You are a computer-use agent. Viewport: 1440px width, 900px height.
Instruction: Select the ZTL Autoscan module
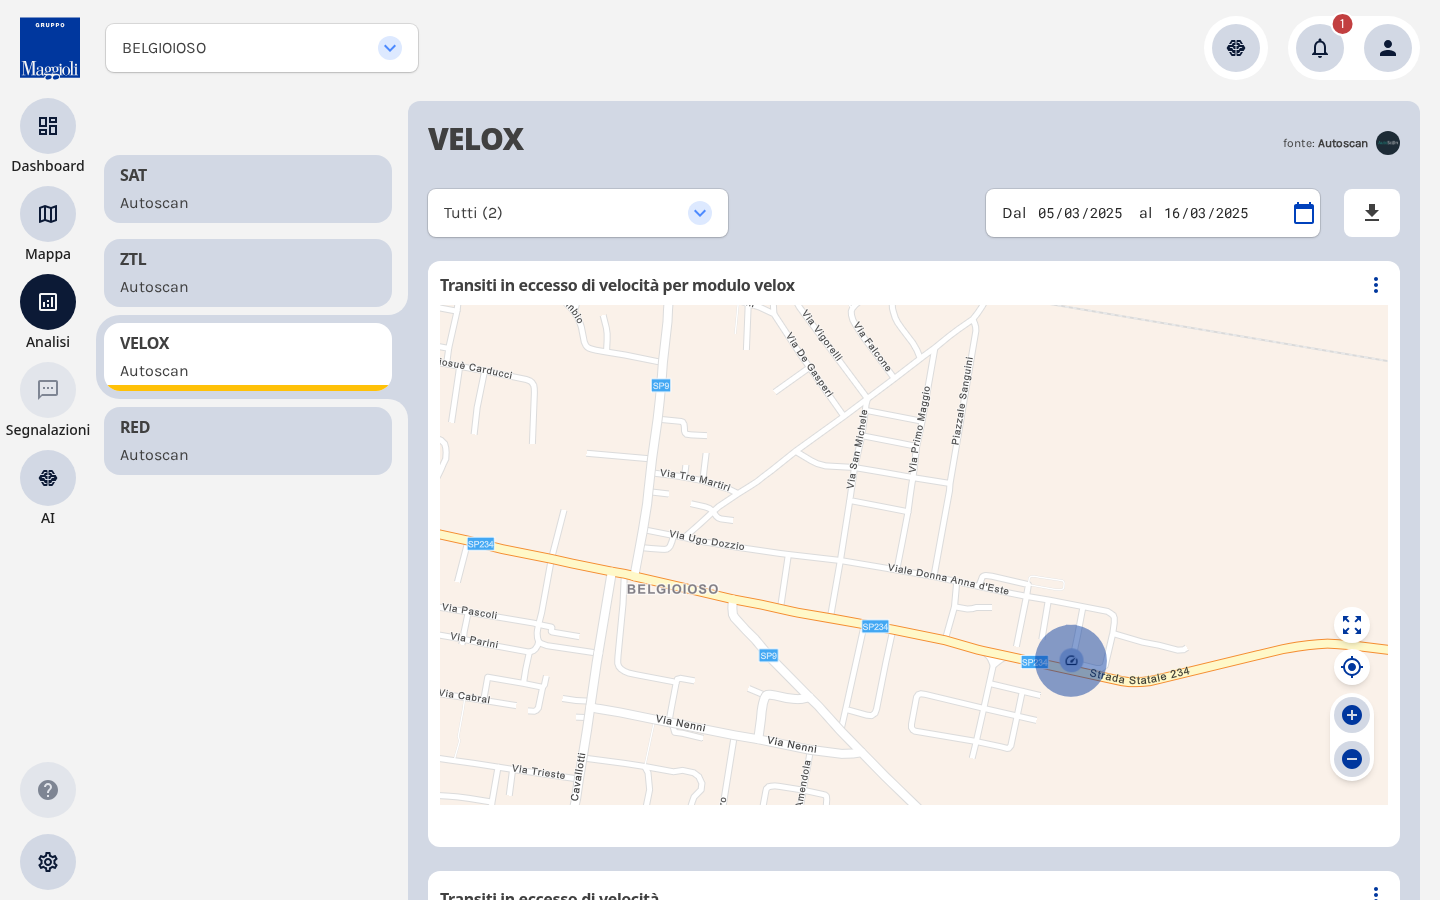click(x=248, y=273)
